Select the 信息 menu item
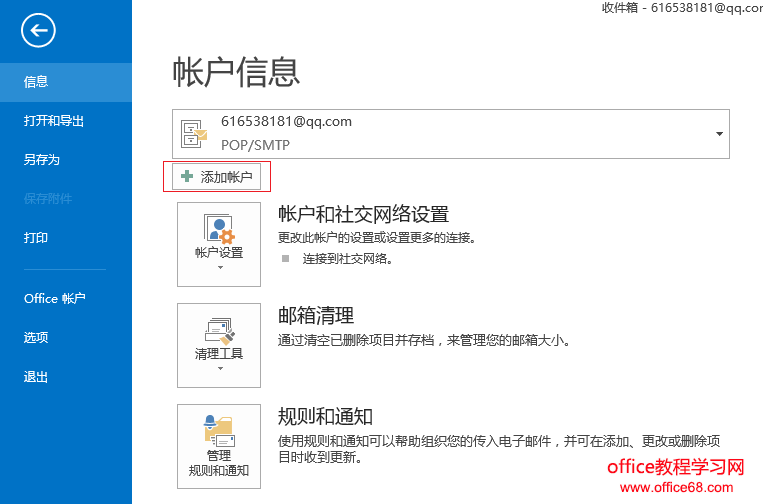Image resolution: width=763 pixels, height=504 pixels. (x=66, y=82)
